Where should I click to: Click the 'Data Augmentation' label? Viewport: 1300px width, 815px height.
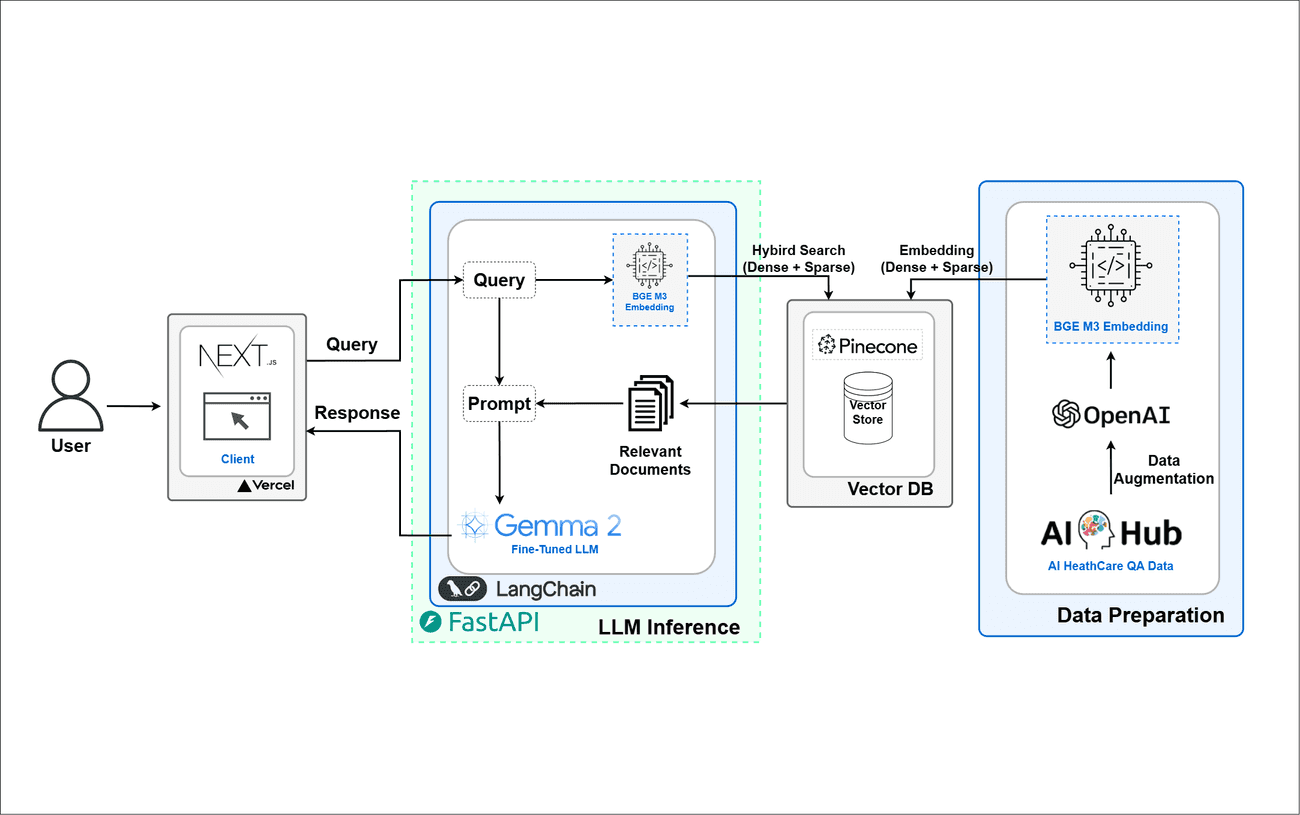click(1163, 470)
